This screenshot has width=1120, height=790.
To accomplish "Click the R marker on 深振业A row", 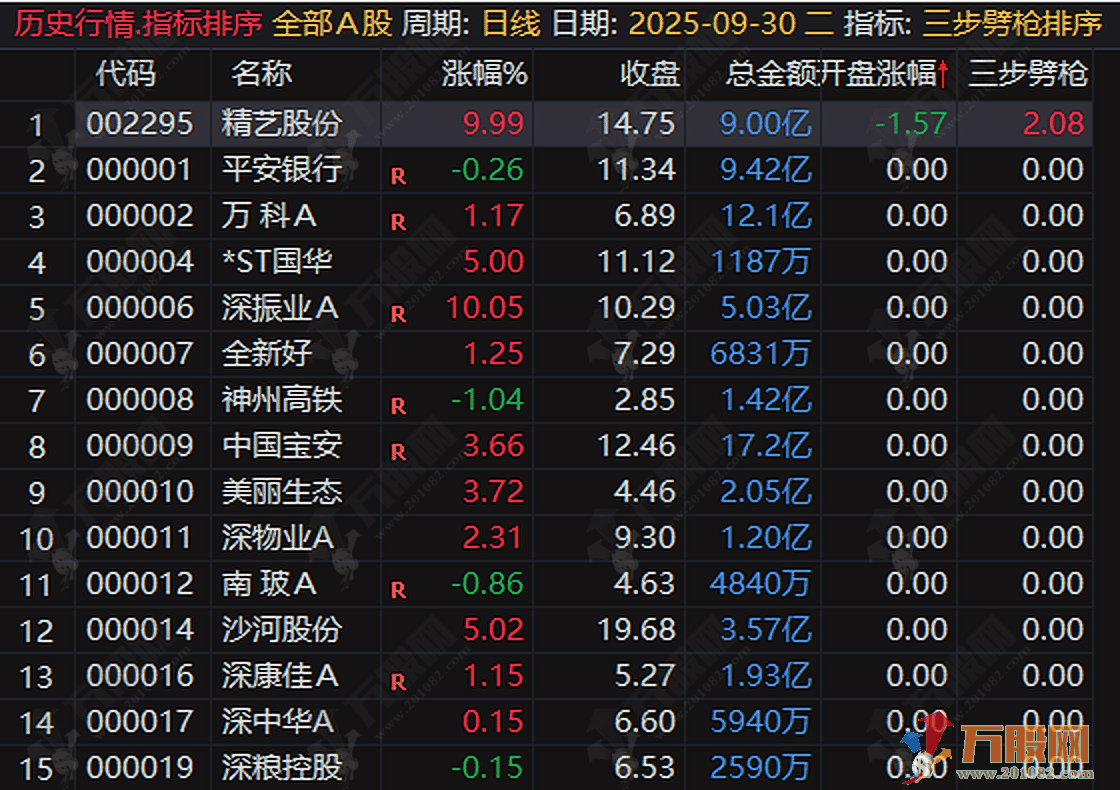I will 398,315.
